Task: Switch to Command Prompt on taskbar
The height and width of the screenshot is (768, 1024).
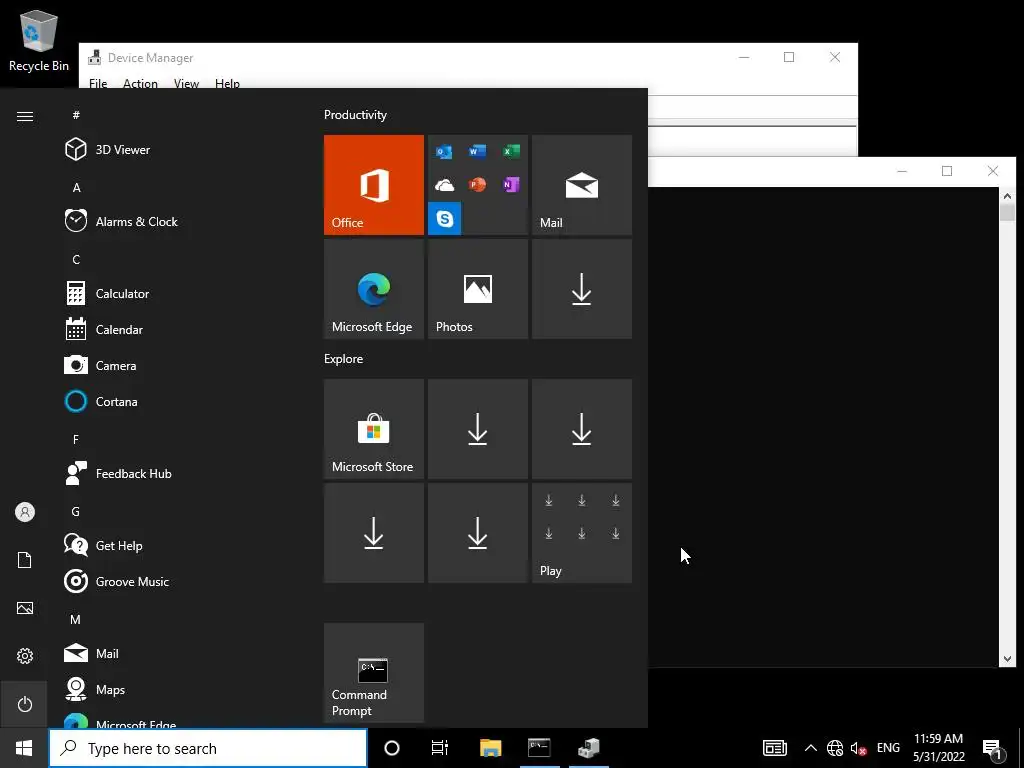Action: click(x=539, y=748)
